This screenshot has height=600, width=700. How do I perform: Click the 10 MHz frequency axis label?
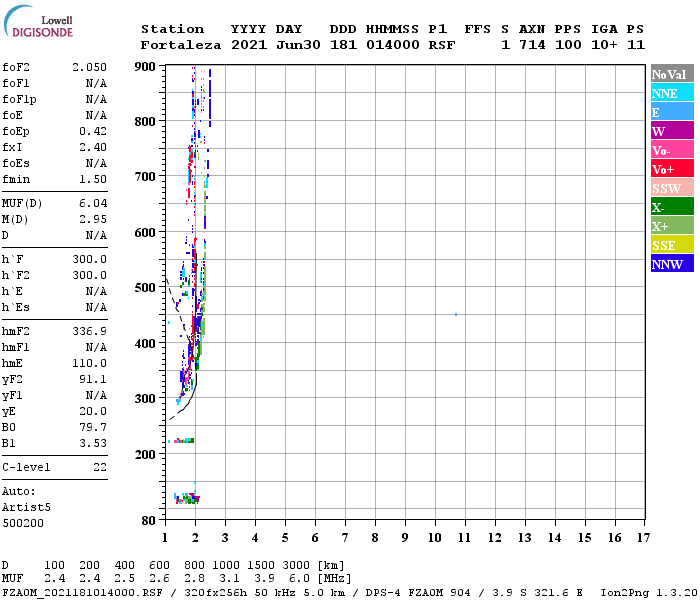[435, 538]
